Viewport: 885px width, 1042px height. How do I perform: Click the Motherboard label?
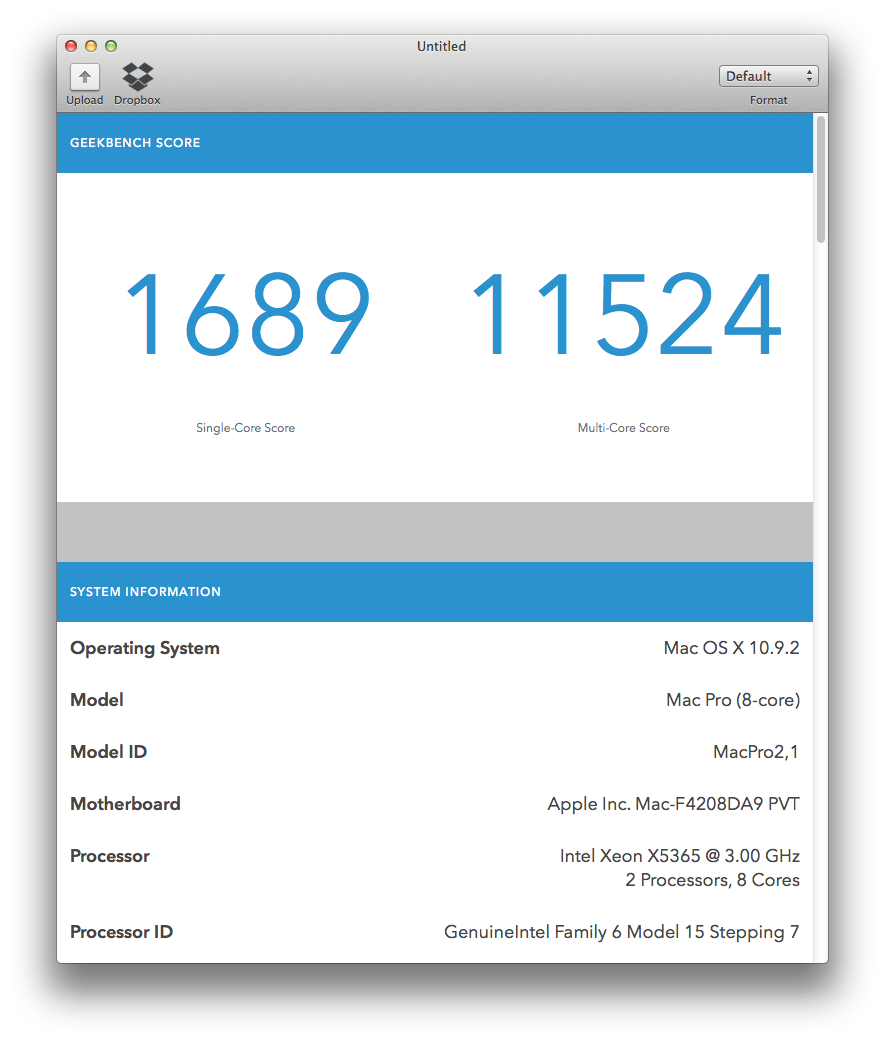pos(126,804)
